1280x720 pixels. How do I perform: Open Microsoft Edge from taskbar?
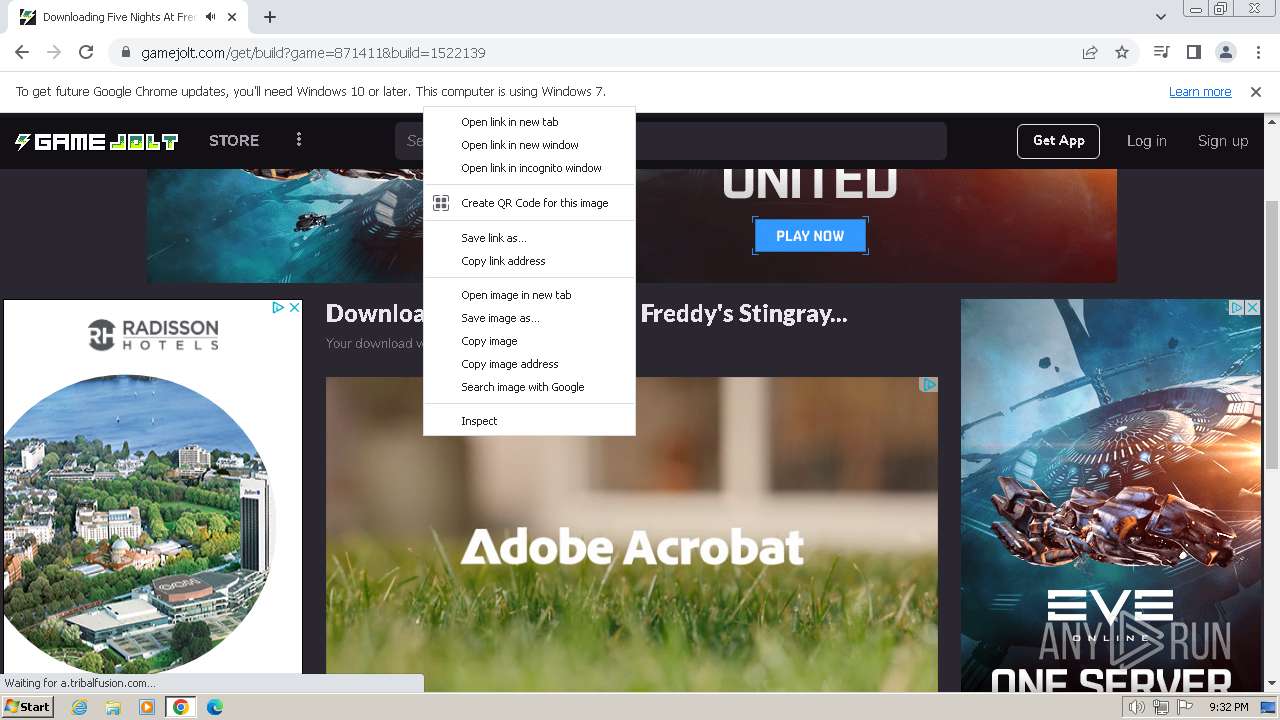coord(214,707)
